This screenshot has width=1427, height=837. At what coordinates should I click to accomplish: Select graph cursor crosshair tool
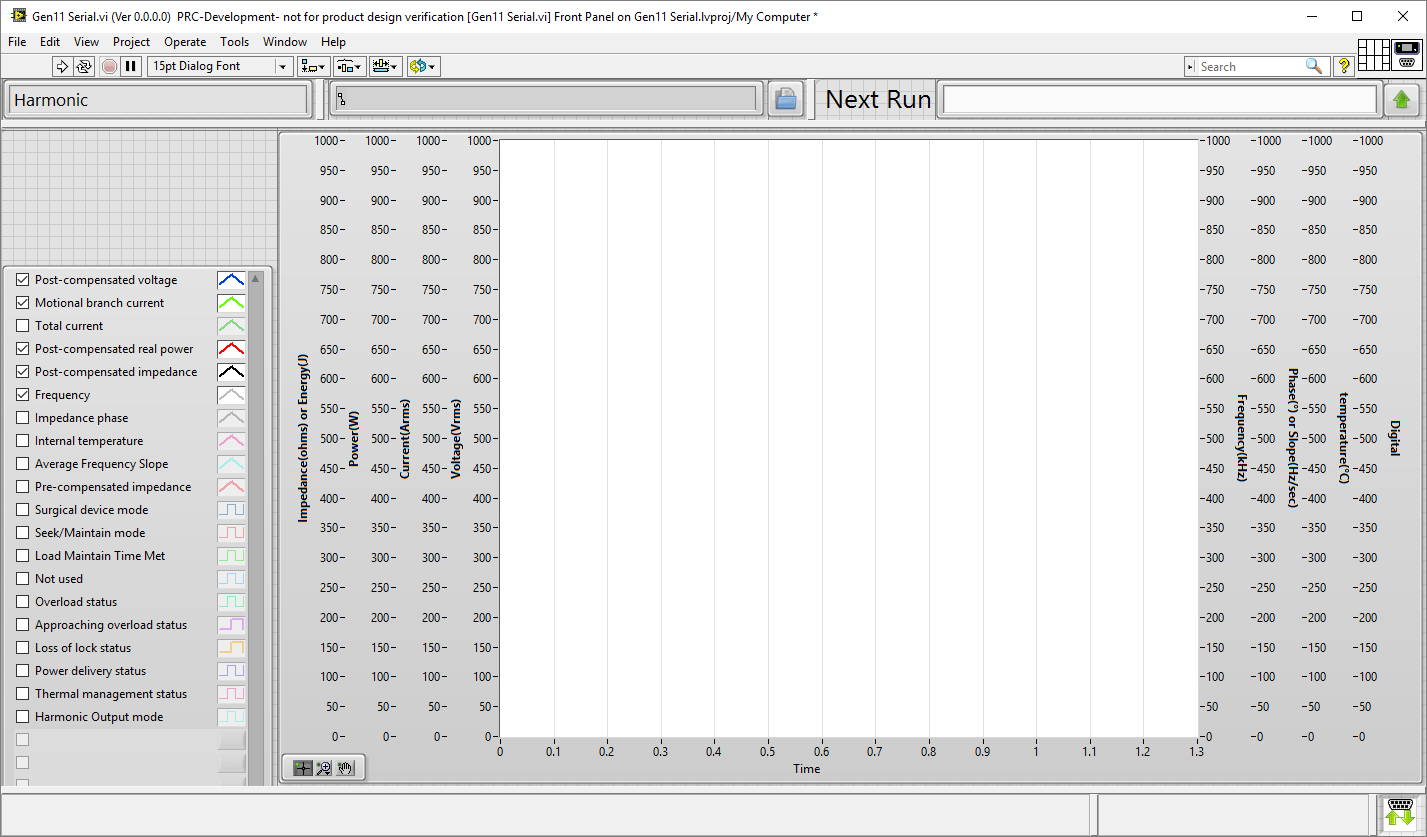tap(303, 768)
